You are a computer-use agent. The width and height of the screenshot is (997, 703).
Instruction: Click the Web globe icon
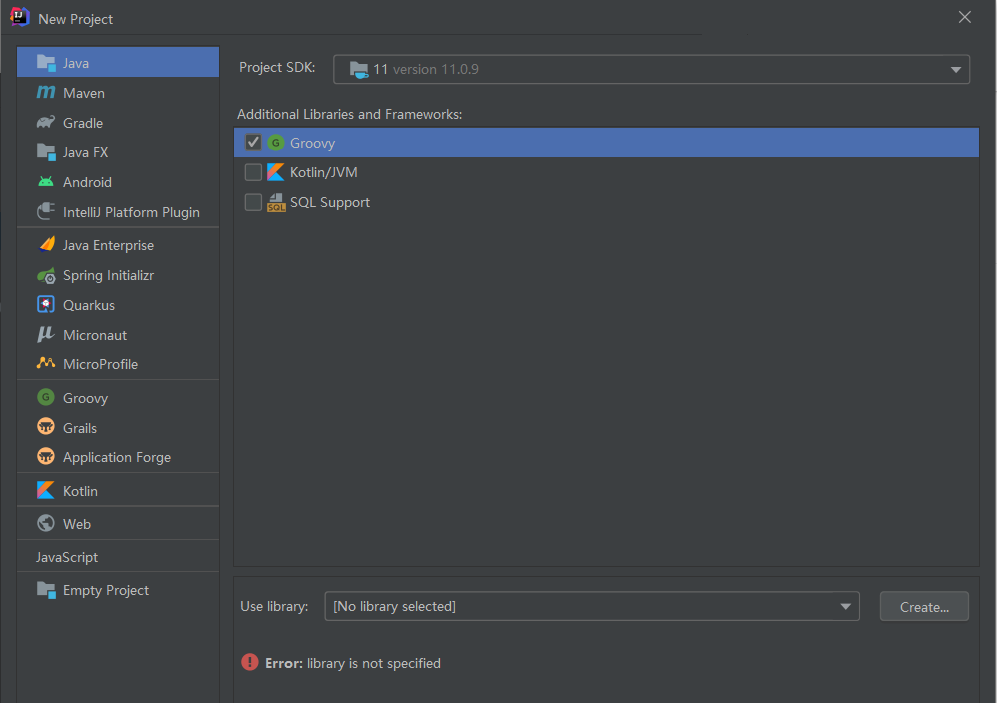(x=46, y=523)
